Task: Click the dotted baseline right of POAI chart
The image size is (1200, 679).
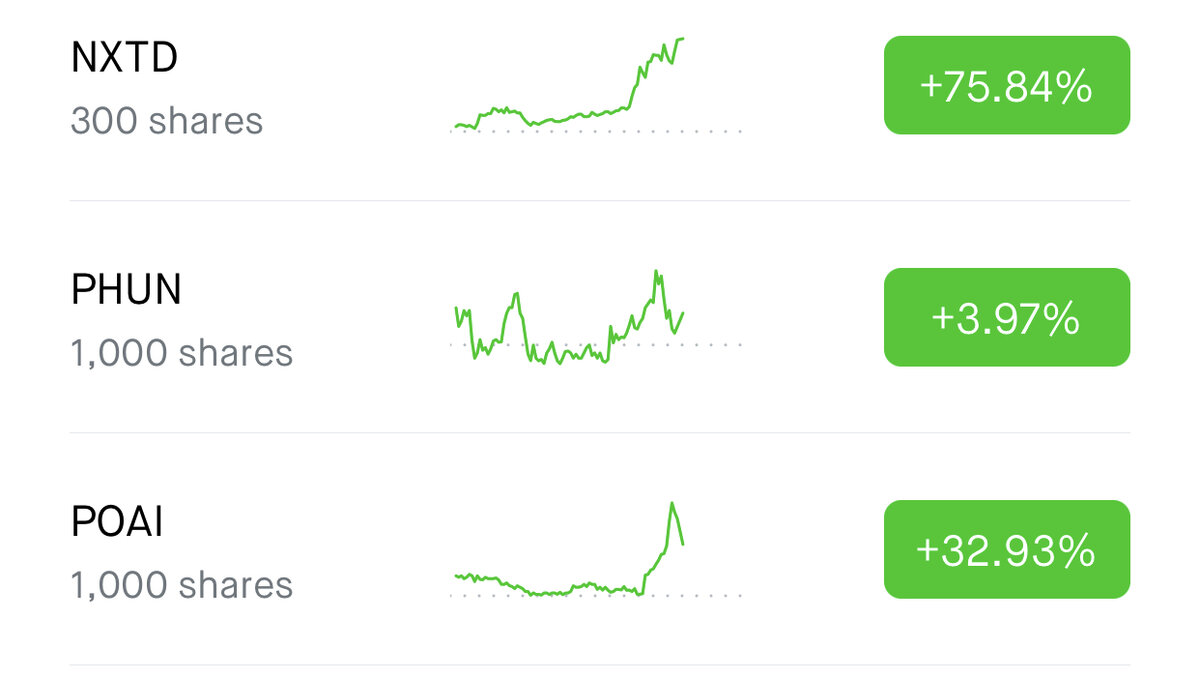Action: point(714,595)
